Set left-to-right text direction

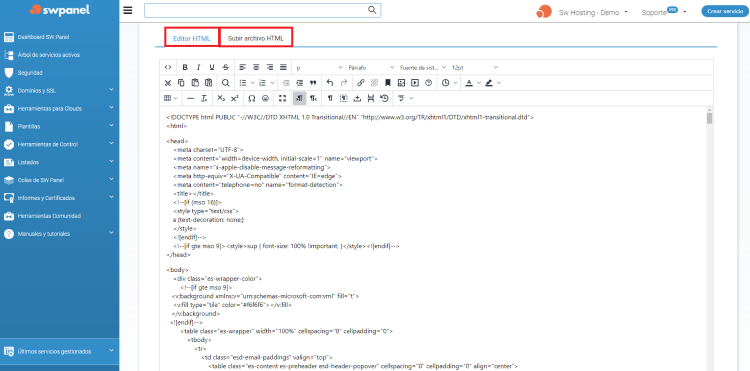pyautogui.click(x=299, y=98)
